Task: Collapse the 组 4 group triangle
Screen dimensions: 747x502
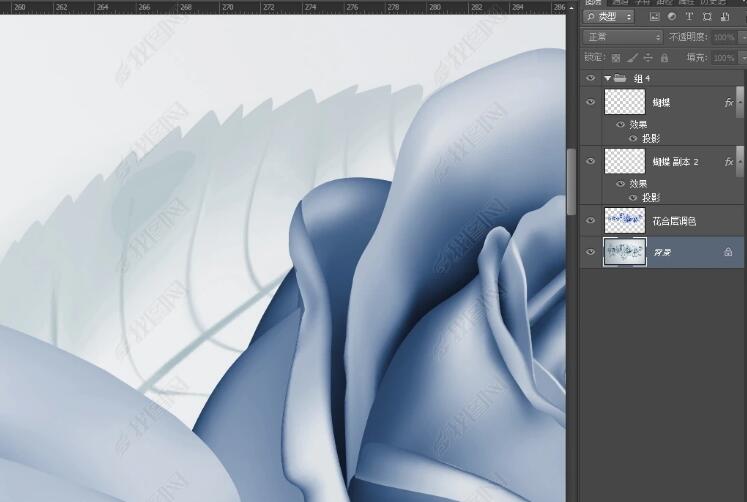Action: (607, 78)
